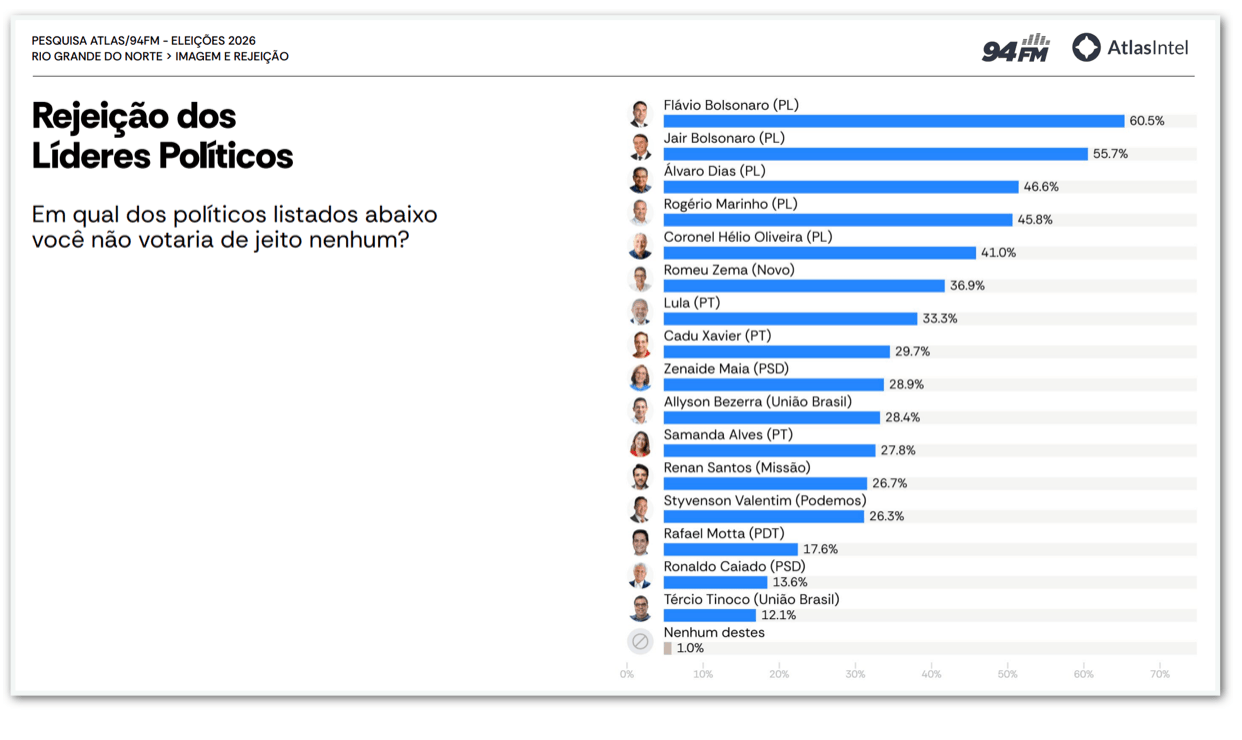Click the Cadu Xavier (PT) label
Image resolution: width=1242 pixels, height=740 pixels.
pyautogui.click(x=717, y=336)
